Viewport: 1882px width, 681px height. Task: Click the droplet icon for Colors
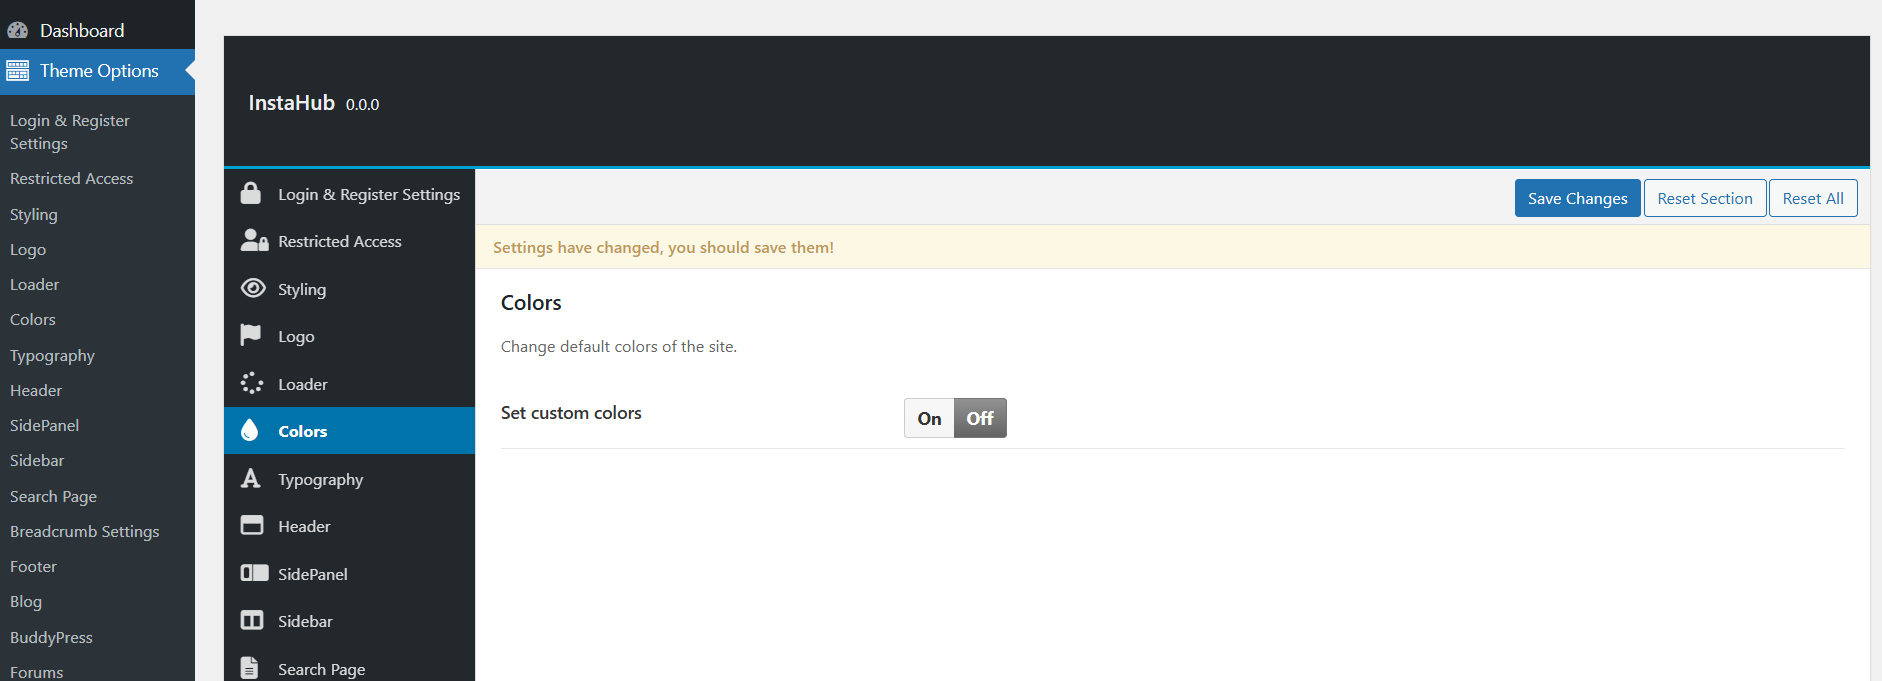click(250, 430)
